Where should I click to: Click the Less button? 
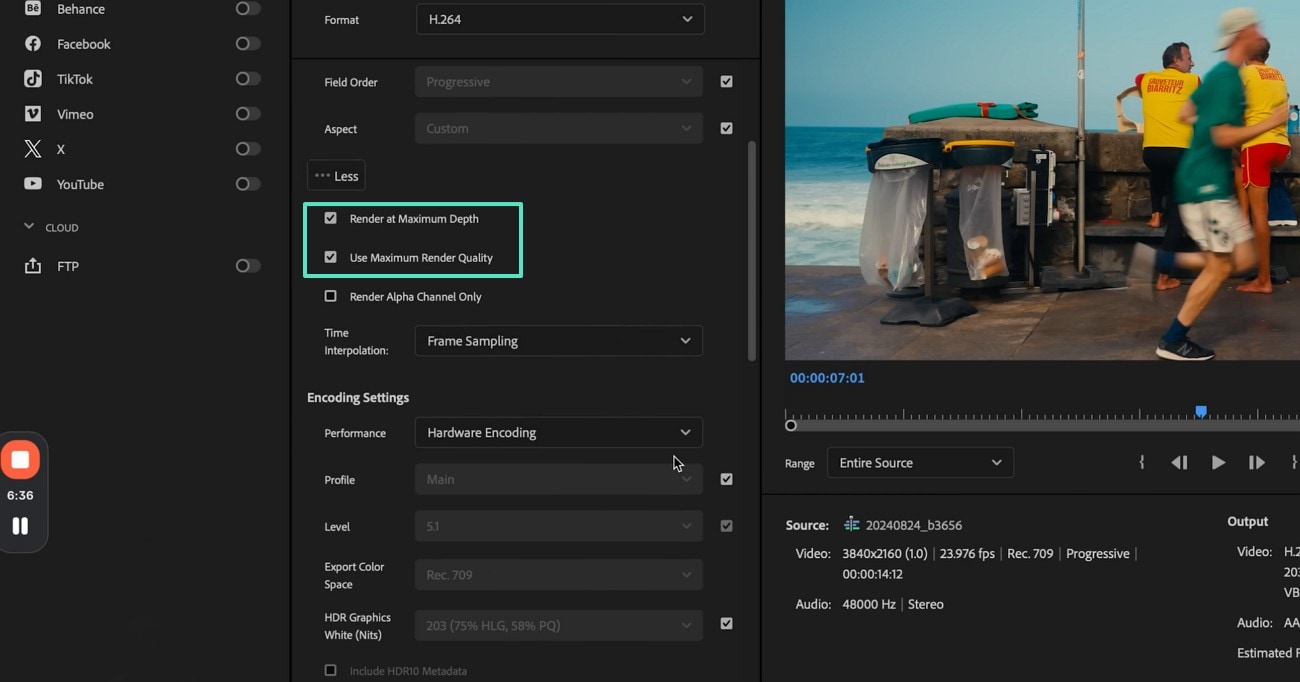pos(336,176)
